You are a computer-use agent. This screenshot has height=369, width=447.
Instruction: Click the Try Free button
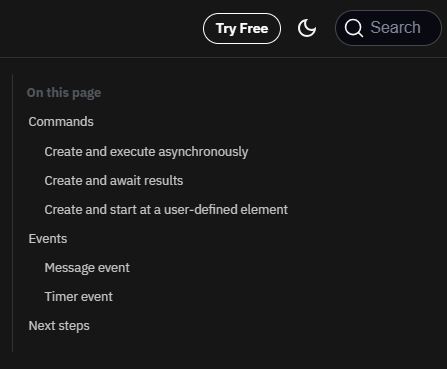[x=242, y=29]
